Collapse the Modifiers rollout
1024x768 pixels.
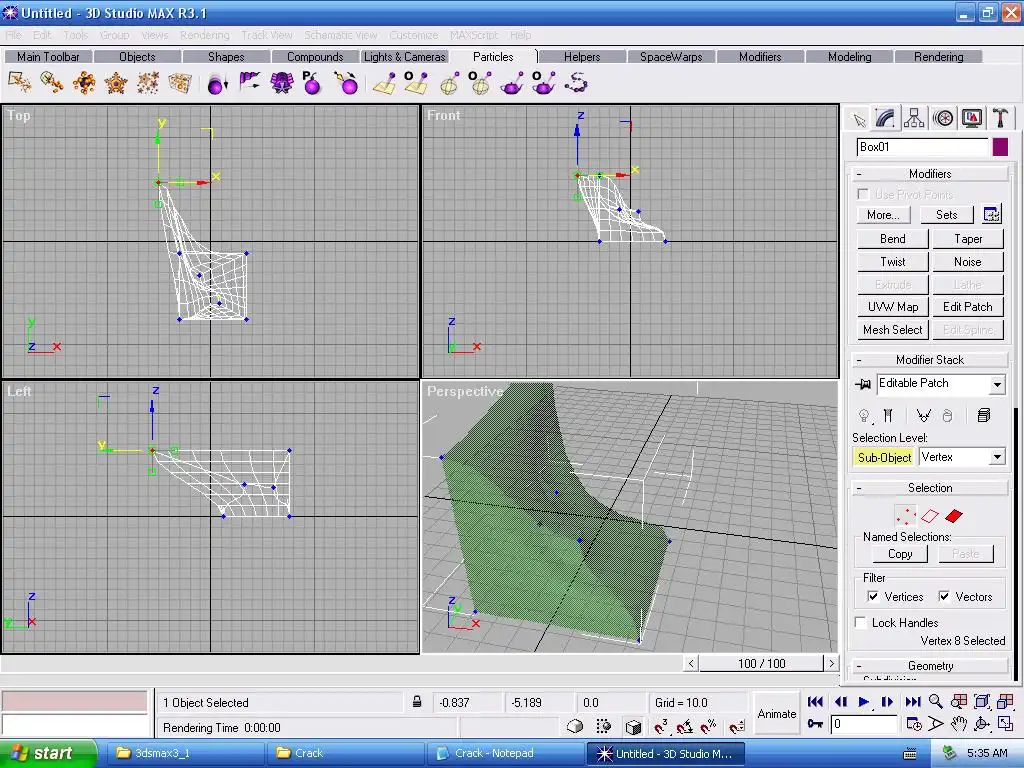pos(929,174)
